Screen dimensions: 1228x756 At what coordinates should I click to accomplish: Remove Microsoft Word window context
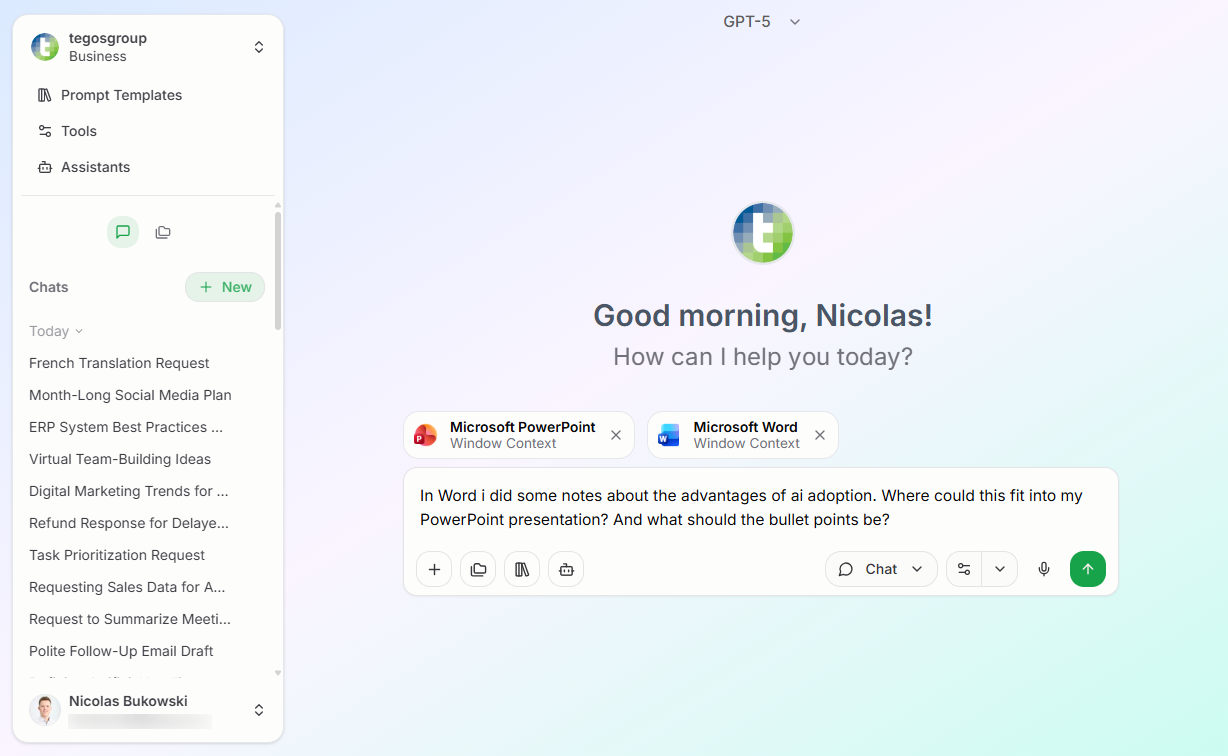(x=820, y=435)
